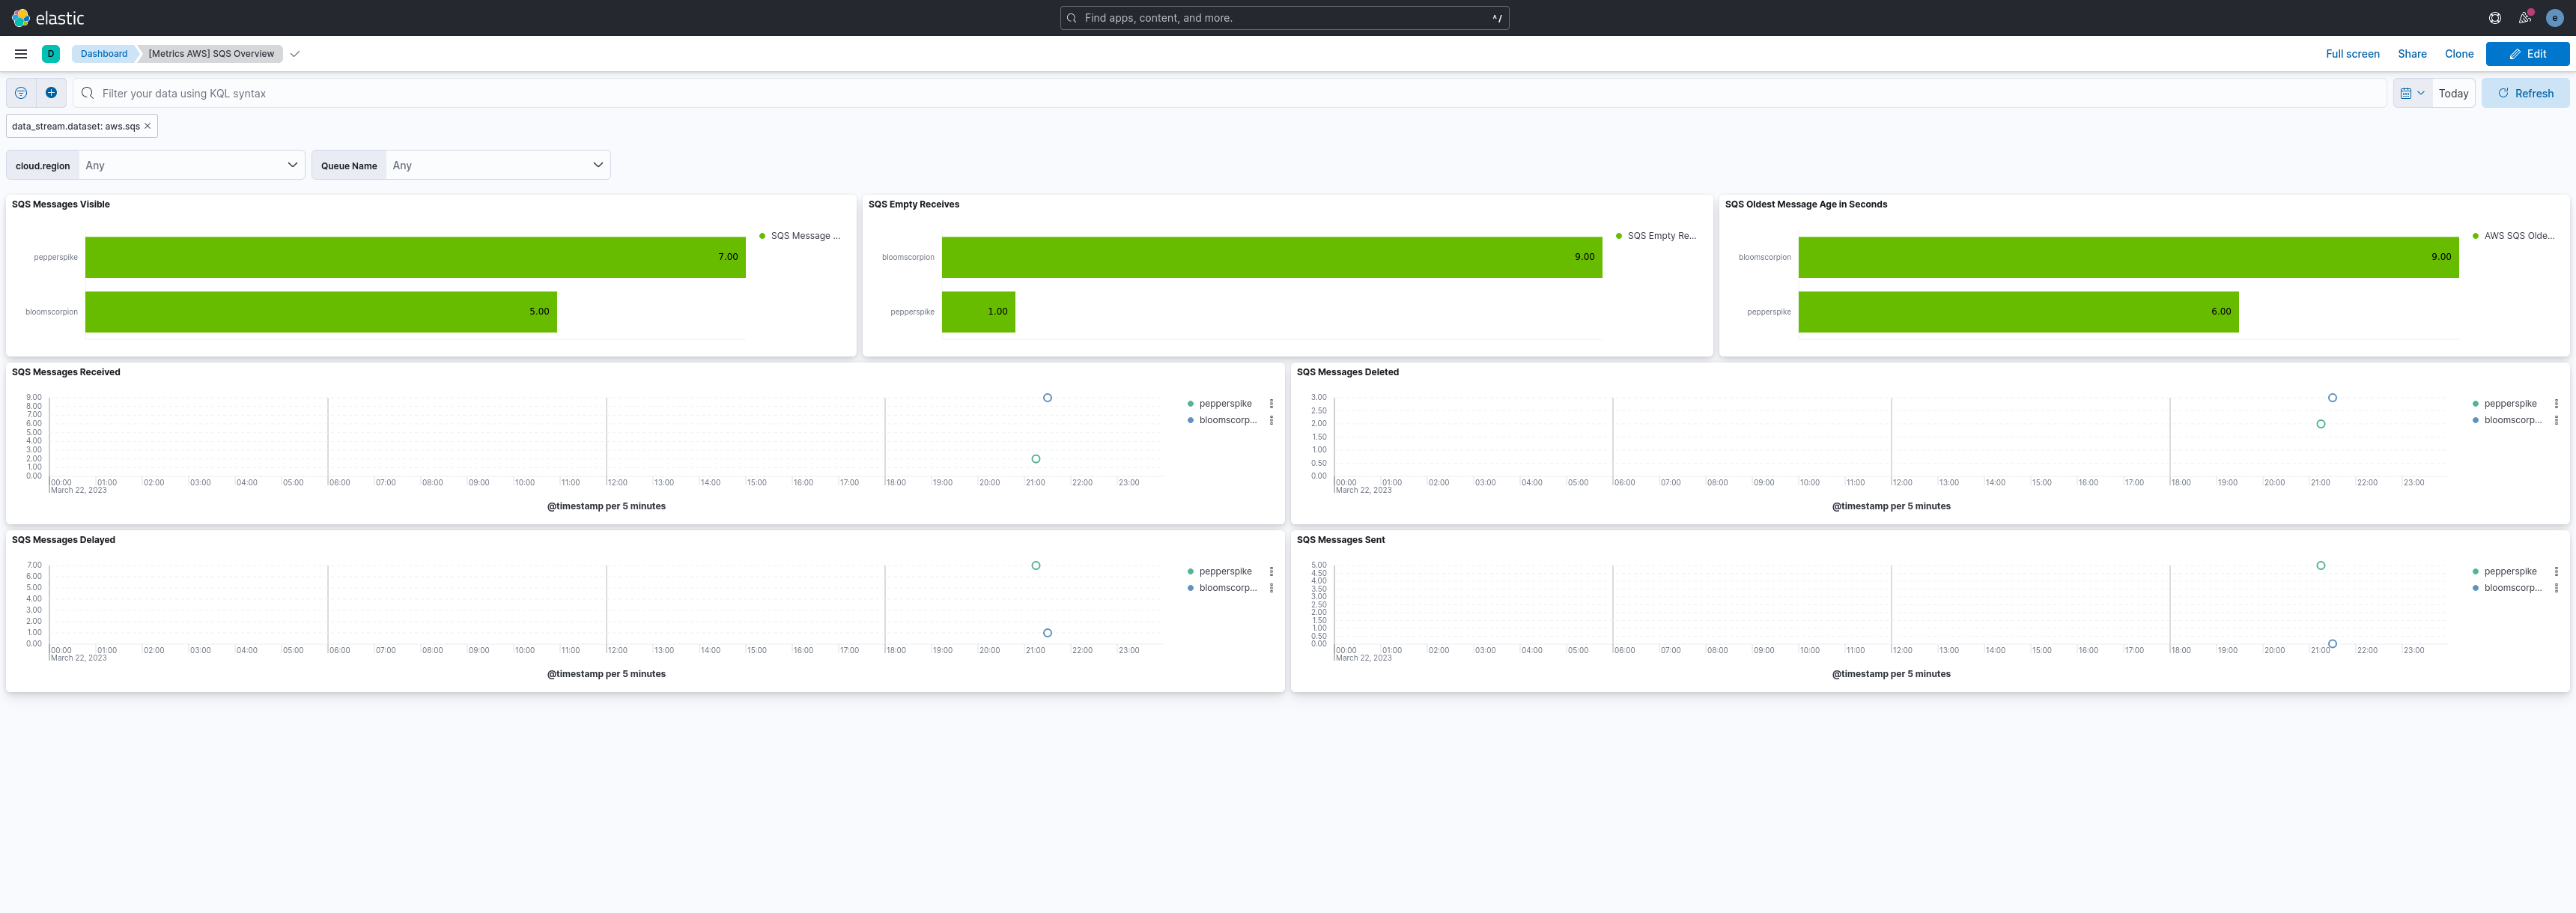2576x913 pixels.
Task: Open the calendar date quick menu
Action: click(2412, 93)
